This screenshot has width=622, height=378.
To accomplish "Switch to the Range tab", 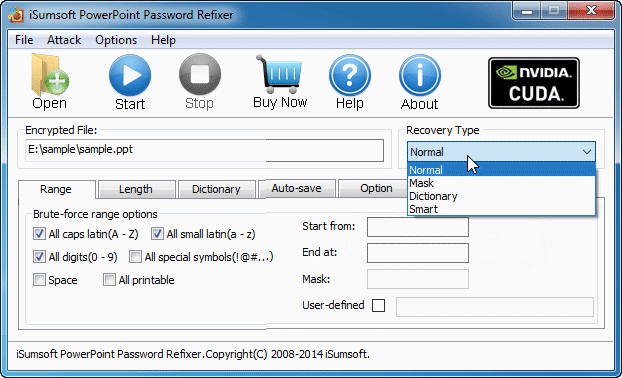I will tap(56, 189).
